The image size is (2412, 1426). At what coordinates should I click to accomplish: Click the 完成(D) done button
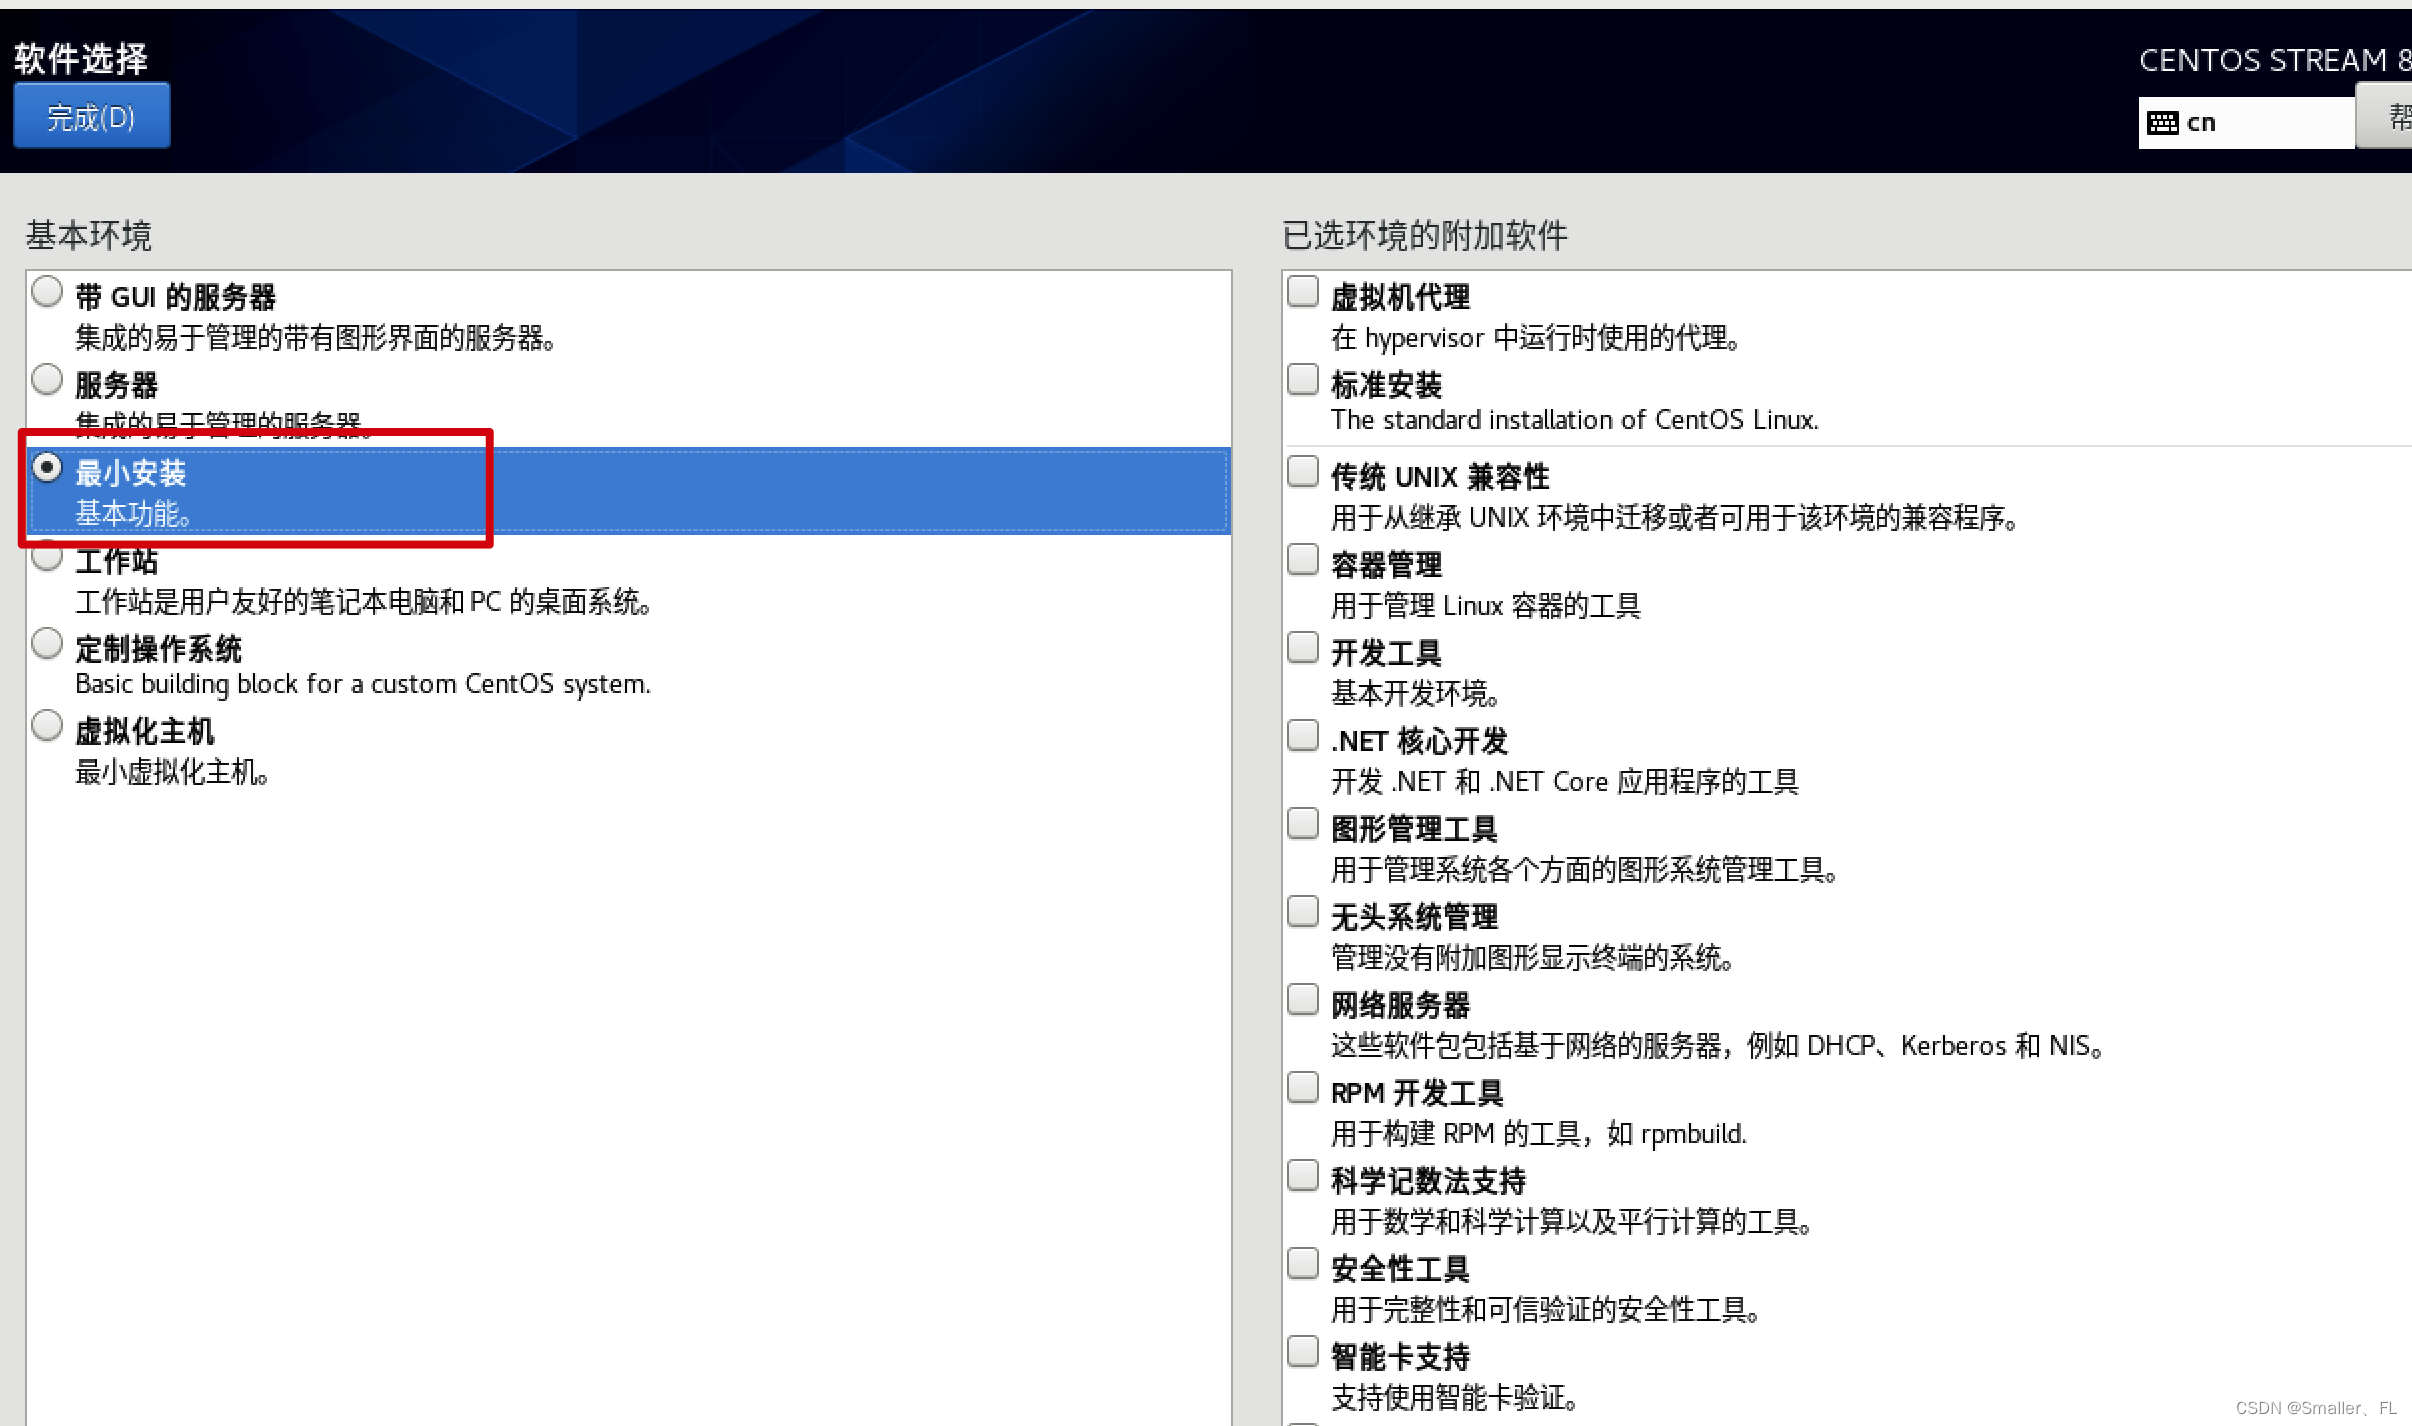[x=91, y=117]
